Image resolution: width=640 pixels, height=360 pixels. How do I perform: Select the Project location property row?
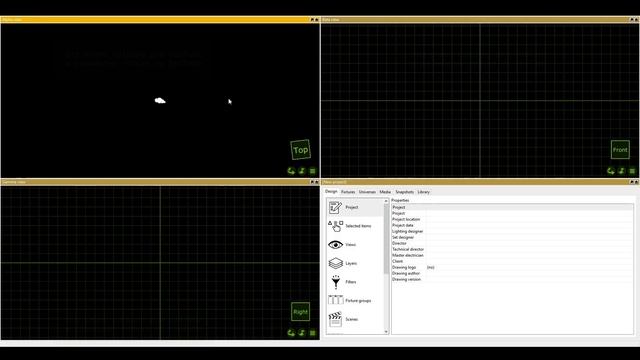coord(512,219)
